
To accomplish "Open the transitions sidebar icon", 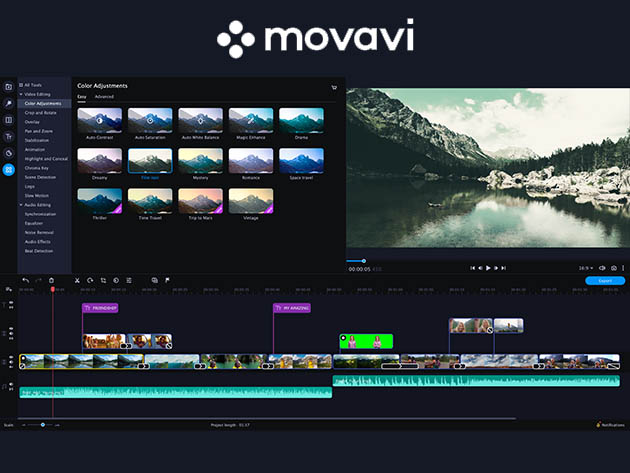I will point(8,120).
